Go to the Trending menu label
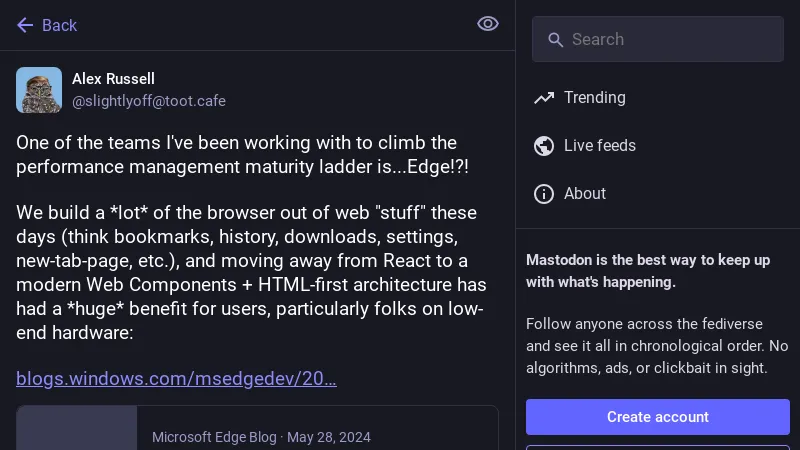Image resolution: width=800 pixels, height=450 pixels. (594, 98)
